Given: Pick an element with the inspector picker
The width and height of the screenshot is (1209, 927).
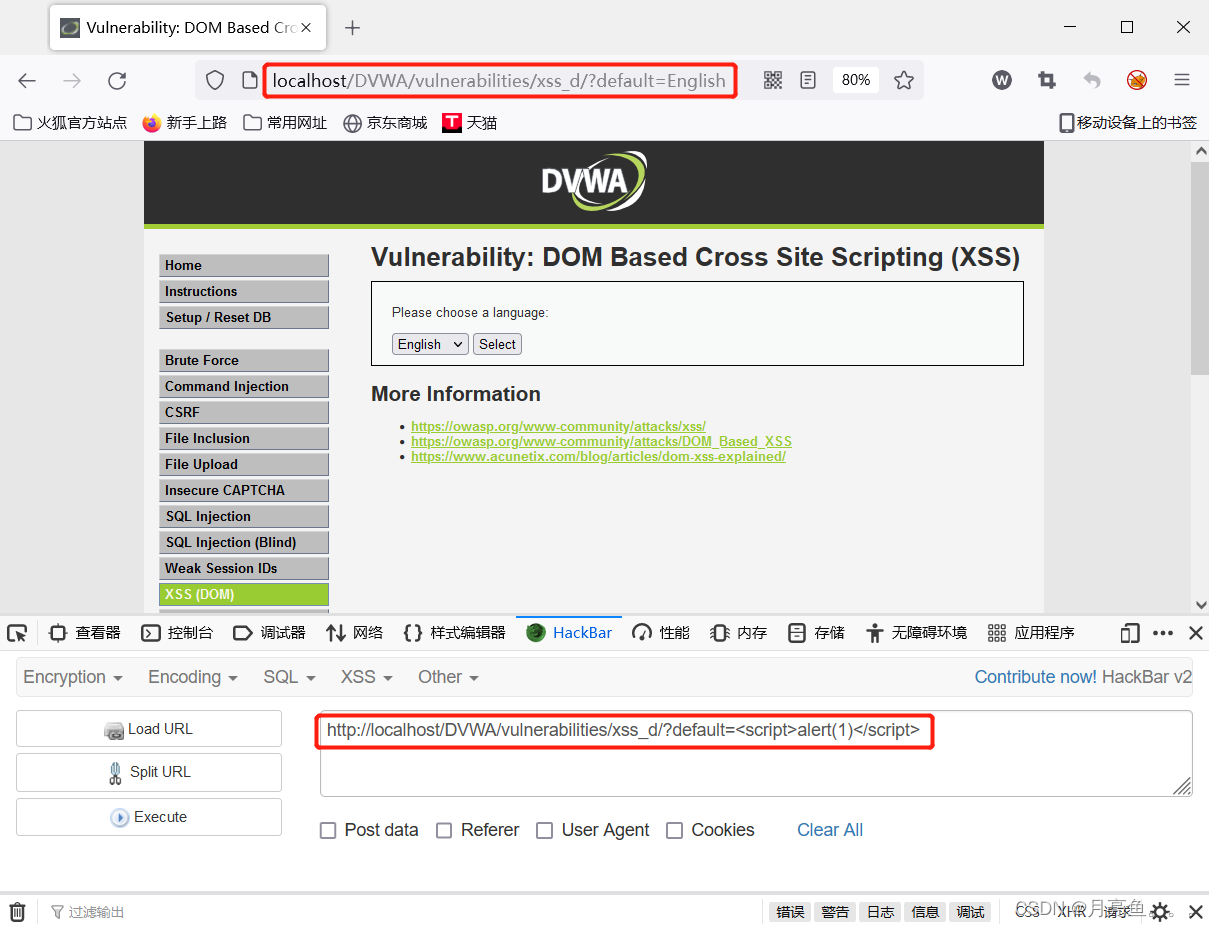Looking at the screenshot, I should tap(17, 633).
